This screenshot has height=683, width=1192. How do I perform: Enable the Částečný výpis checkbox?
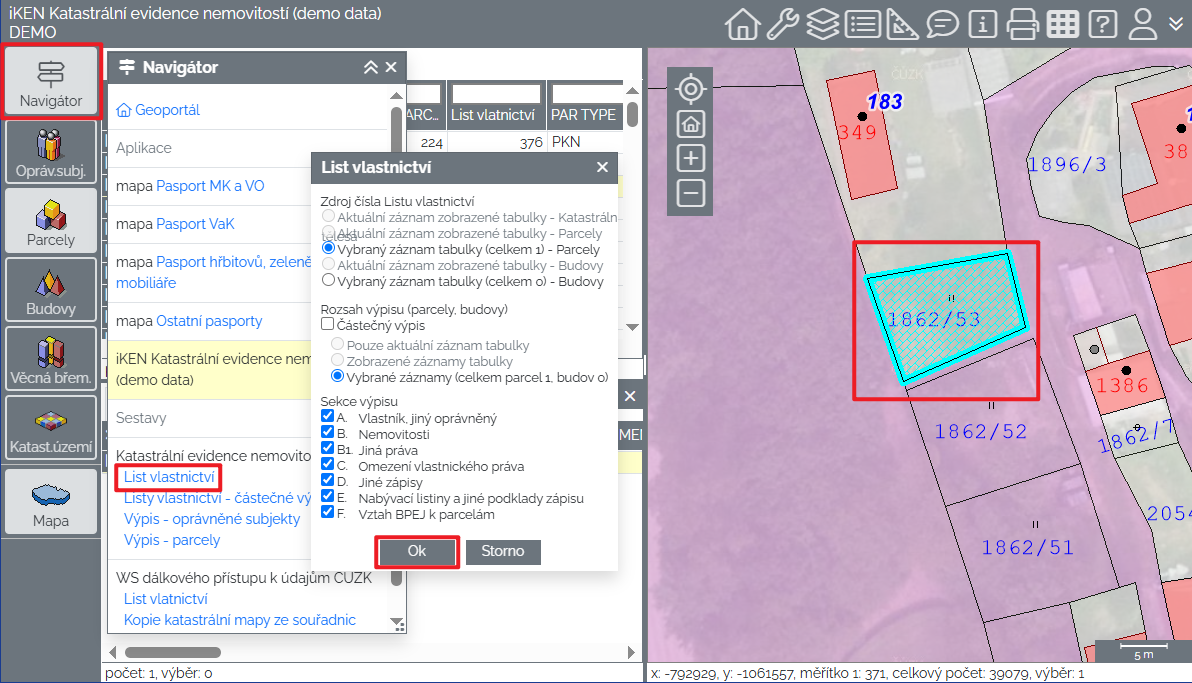click(327, 325)
